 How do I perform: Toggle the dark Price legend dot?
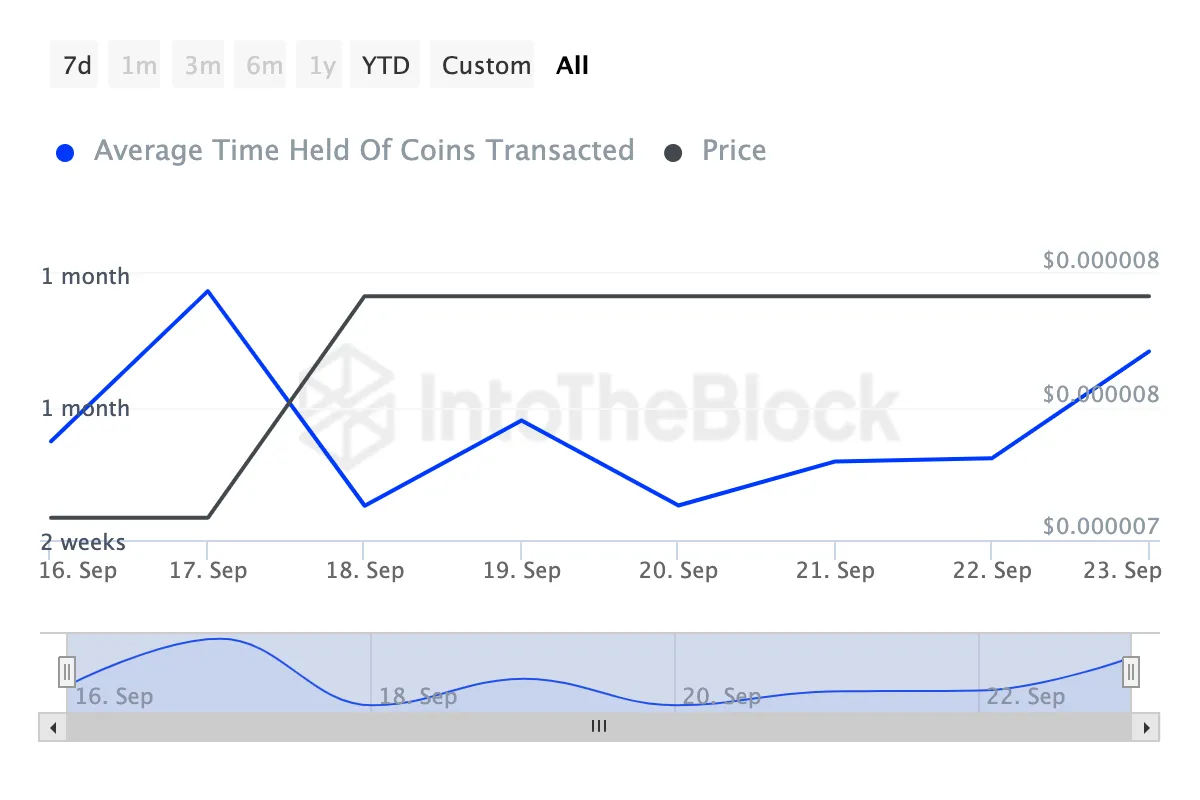pos(674,153)
